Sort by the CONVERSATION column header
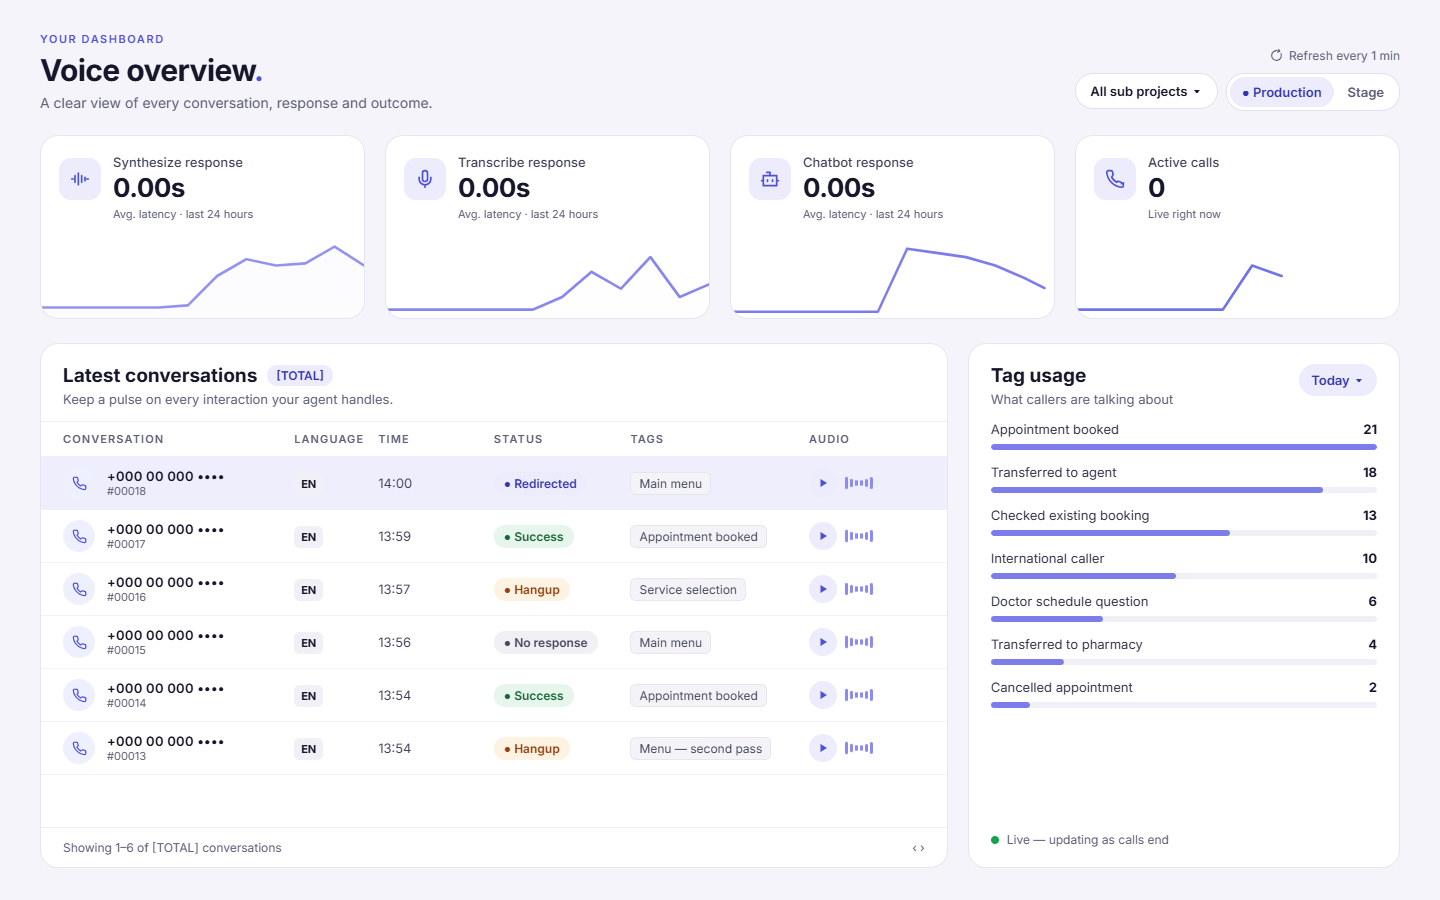The width and height of the screenshot is (1440, 900). pyautogui.click(x=113, y=439)
